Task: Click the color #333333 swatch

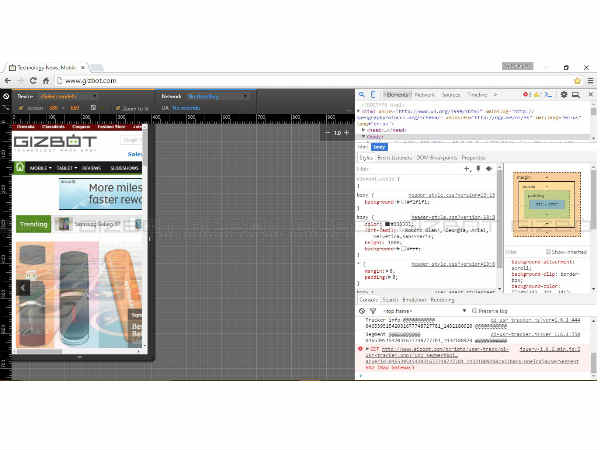Action: 387,224
